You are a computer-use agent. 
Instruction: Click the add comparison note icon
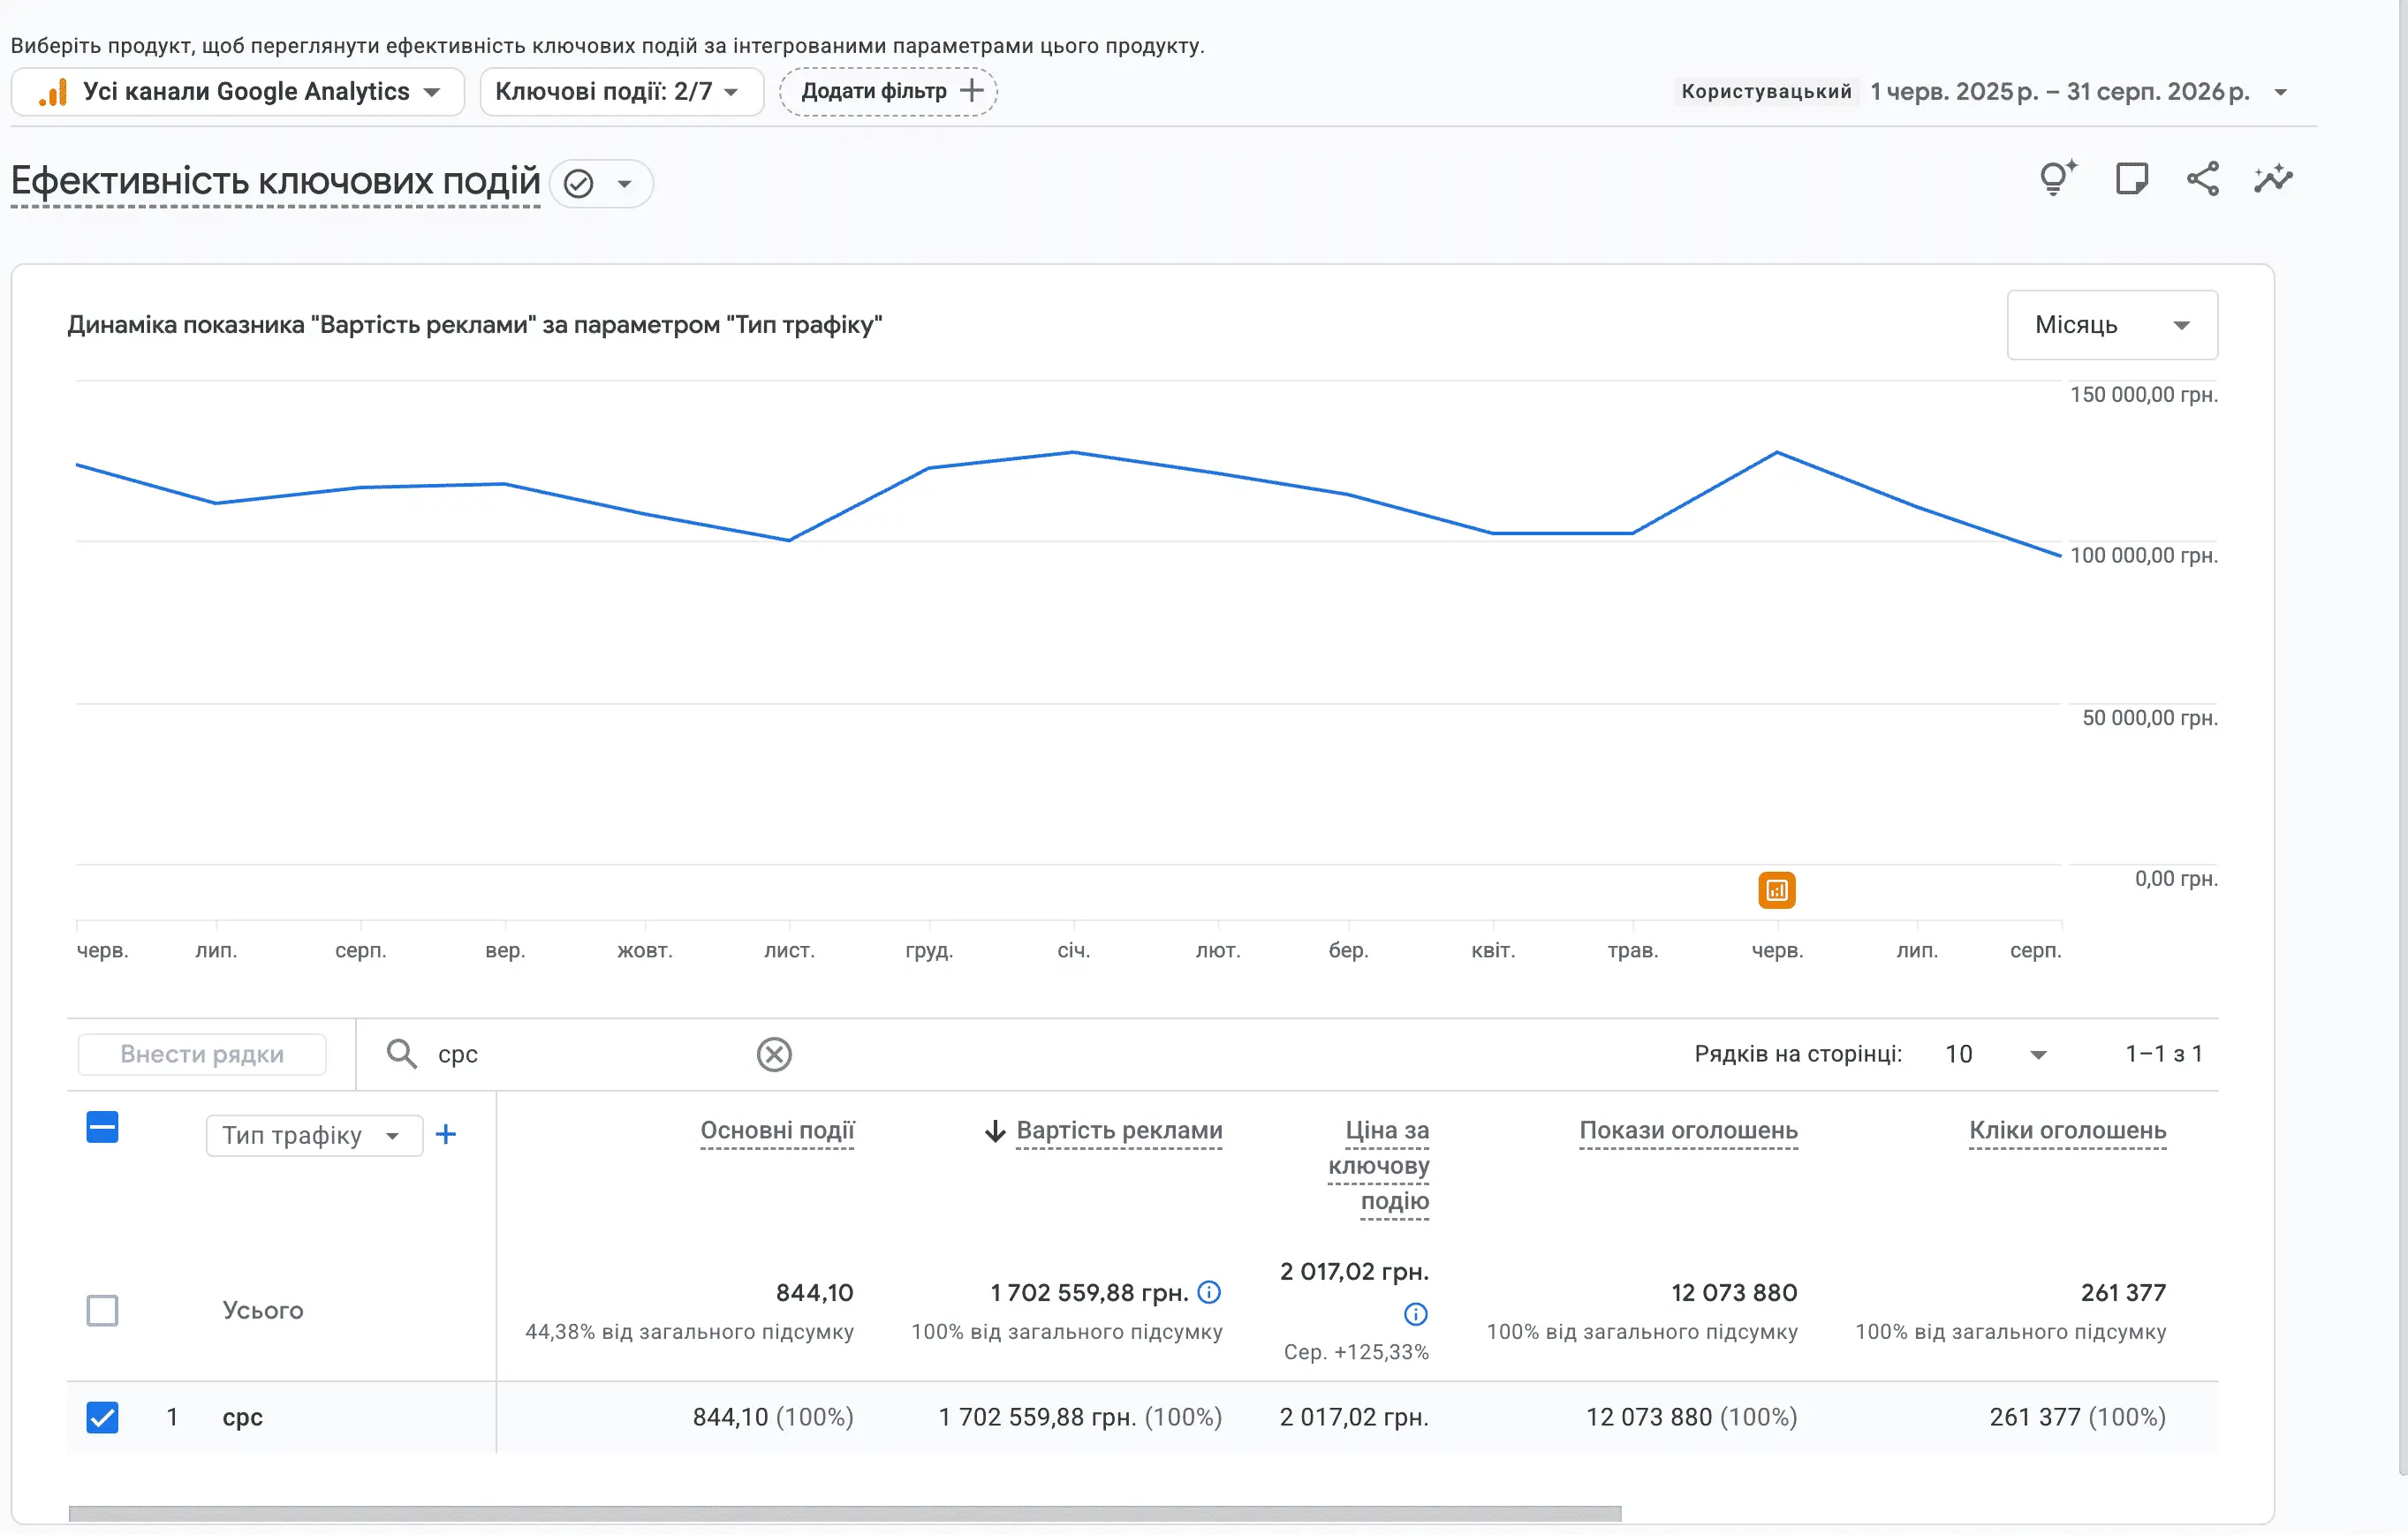coord(2131,179)
